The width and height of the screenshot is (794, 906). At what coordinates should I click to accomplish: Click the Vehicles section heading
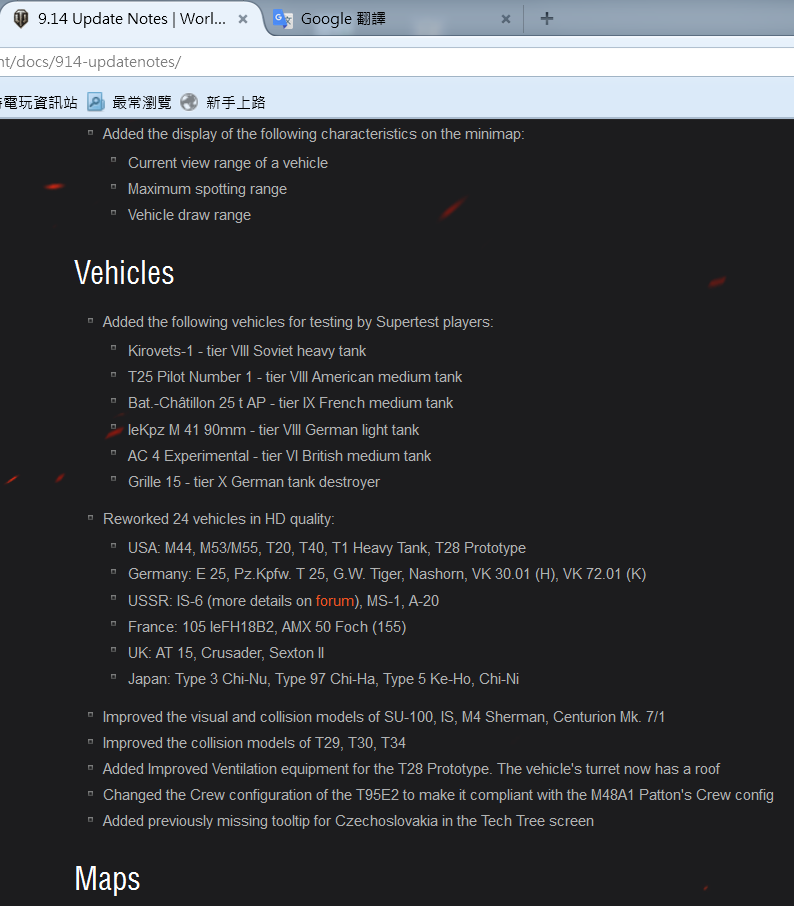click(124, 273)
